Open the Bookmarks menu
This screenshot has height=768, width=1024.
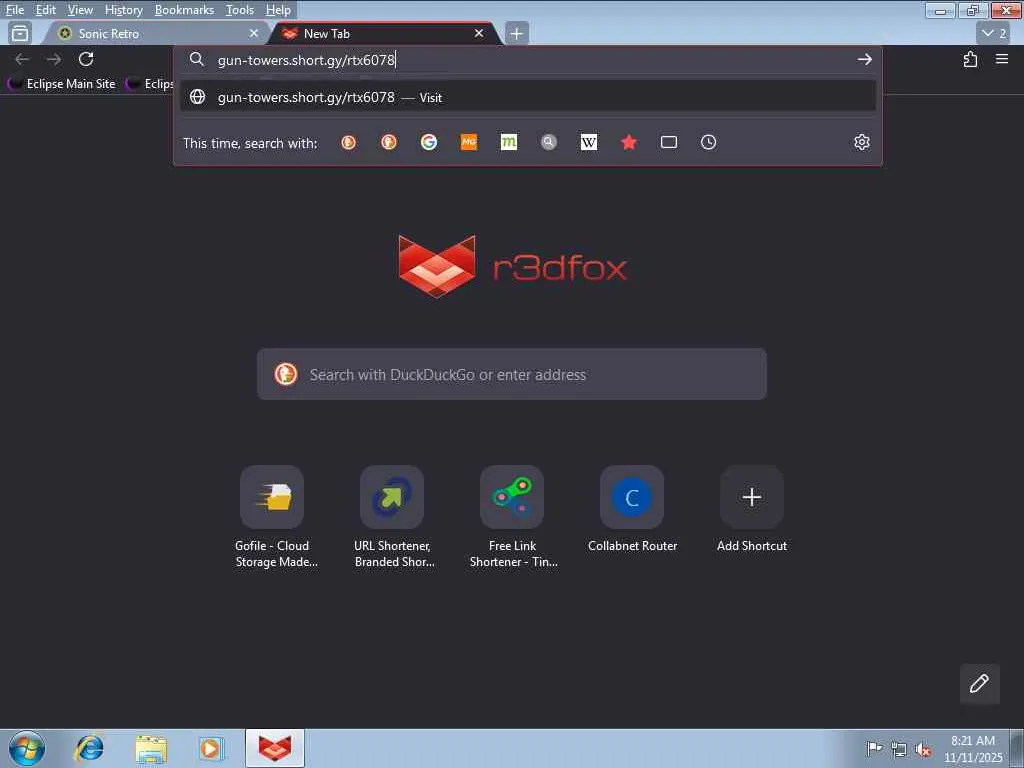[x=184, y=10]
